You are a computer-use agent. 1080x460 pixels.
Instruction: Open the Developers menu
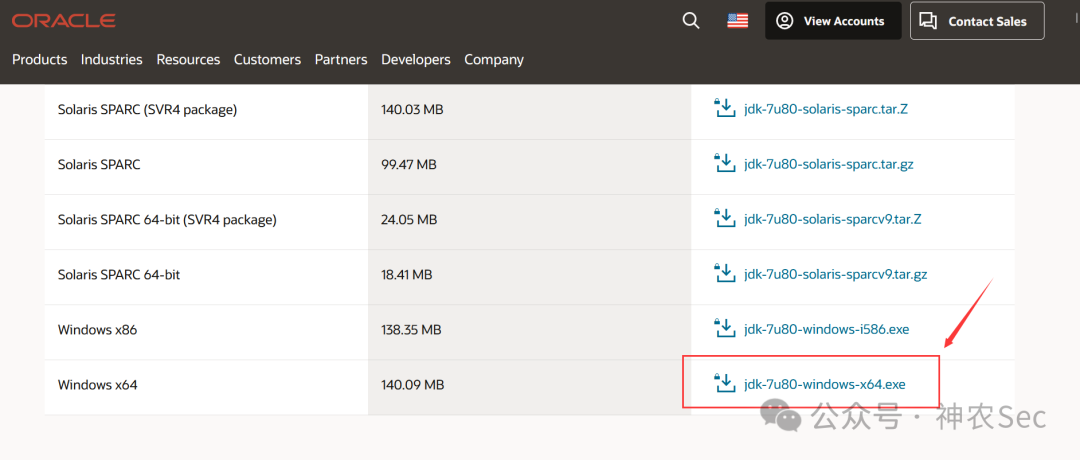tap(416, 60)
